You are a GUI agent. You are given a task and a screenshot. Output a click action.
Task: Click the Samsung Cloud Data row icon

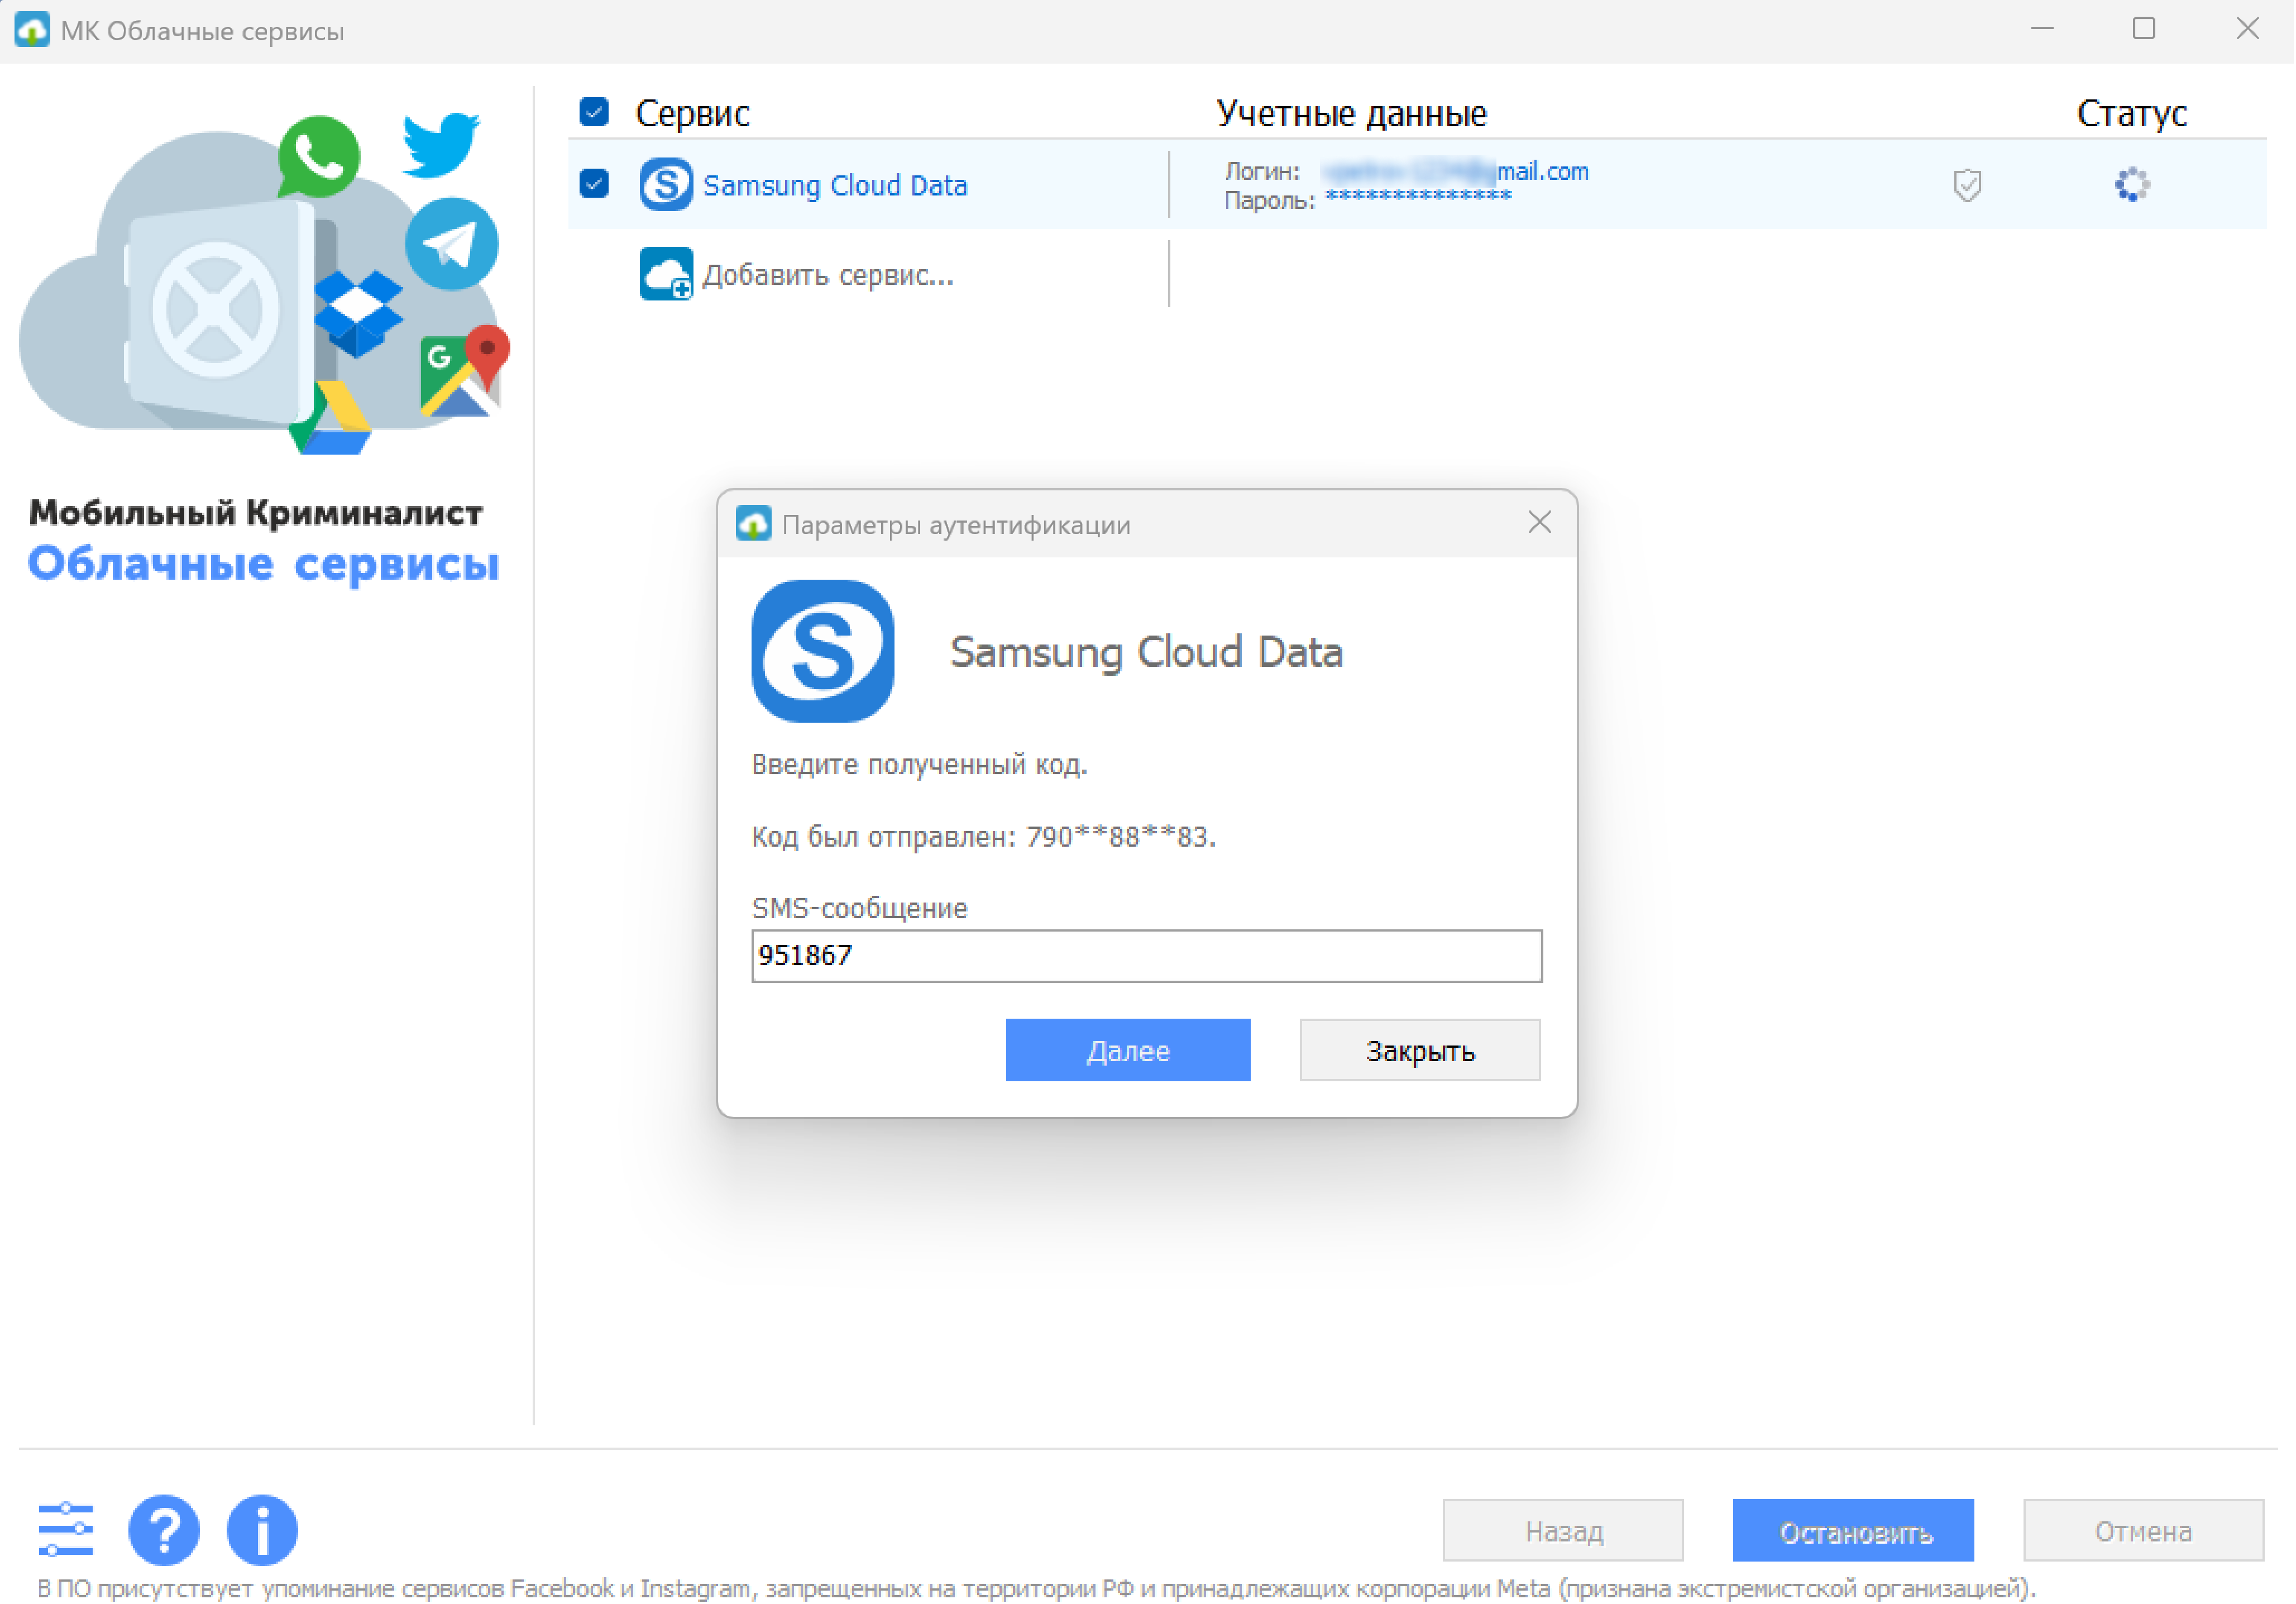[666, 185]
